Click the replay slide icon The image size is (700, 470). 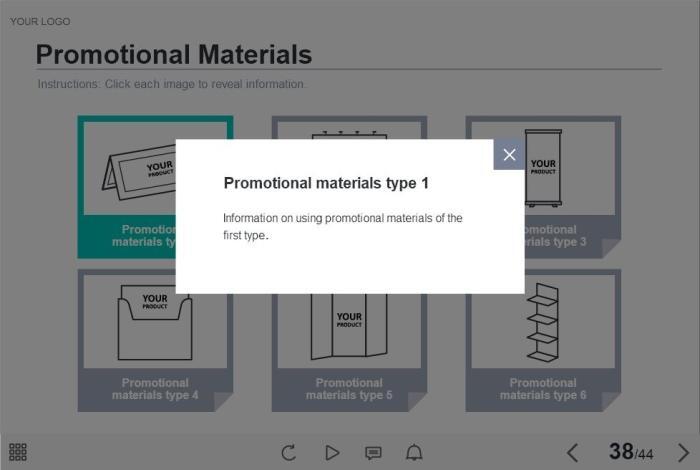coord(289,453)
